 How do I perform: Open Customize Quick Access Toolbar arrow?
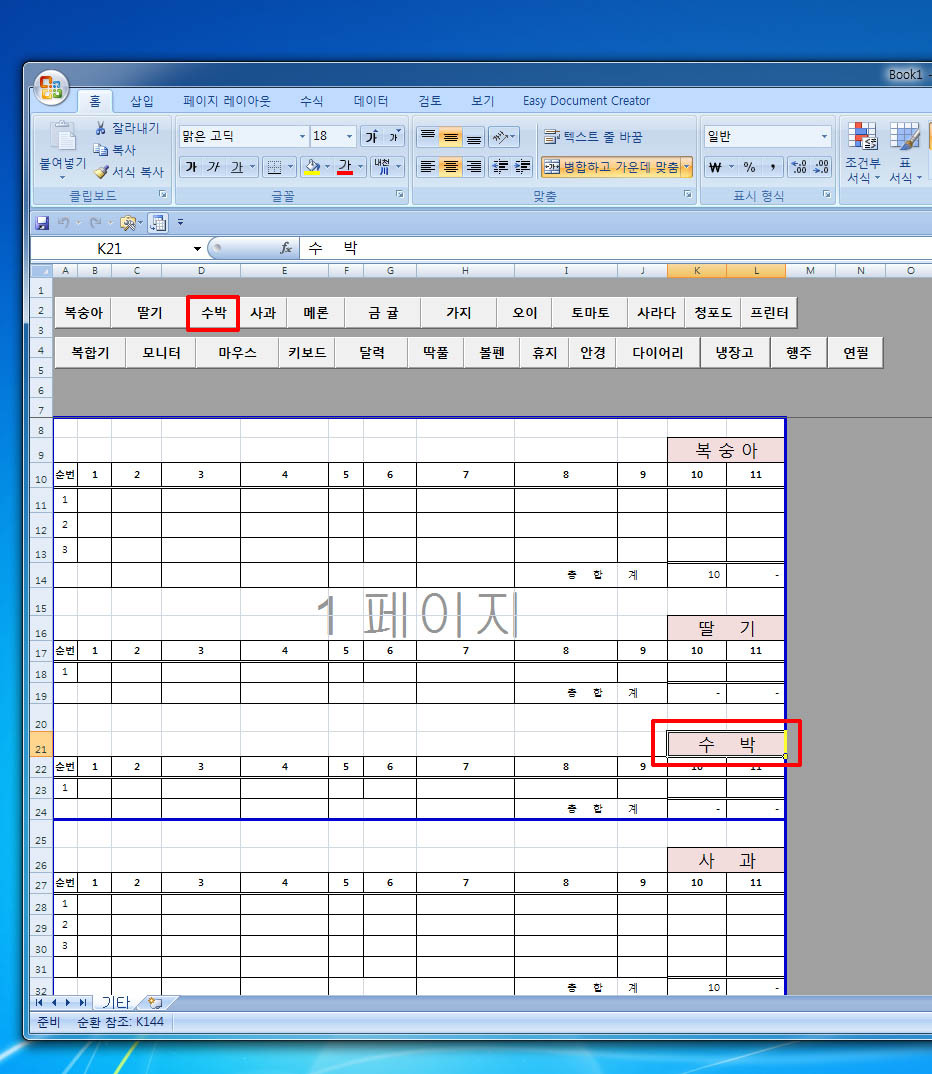180,223
